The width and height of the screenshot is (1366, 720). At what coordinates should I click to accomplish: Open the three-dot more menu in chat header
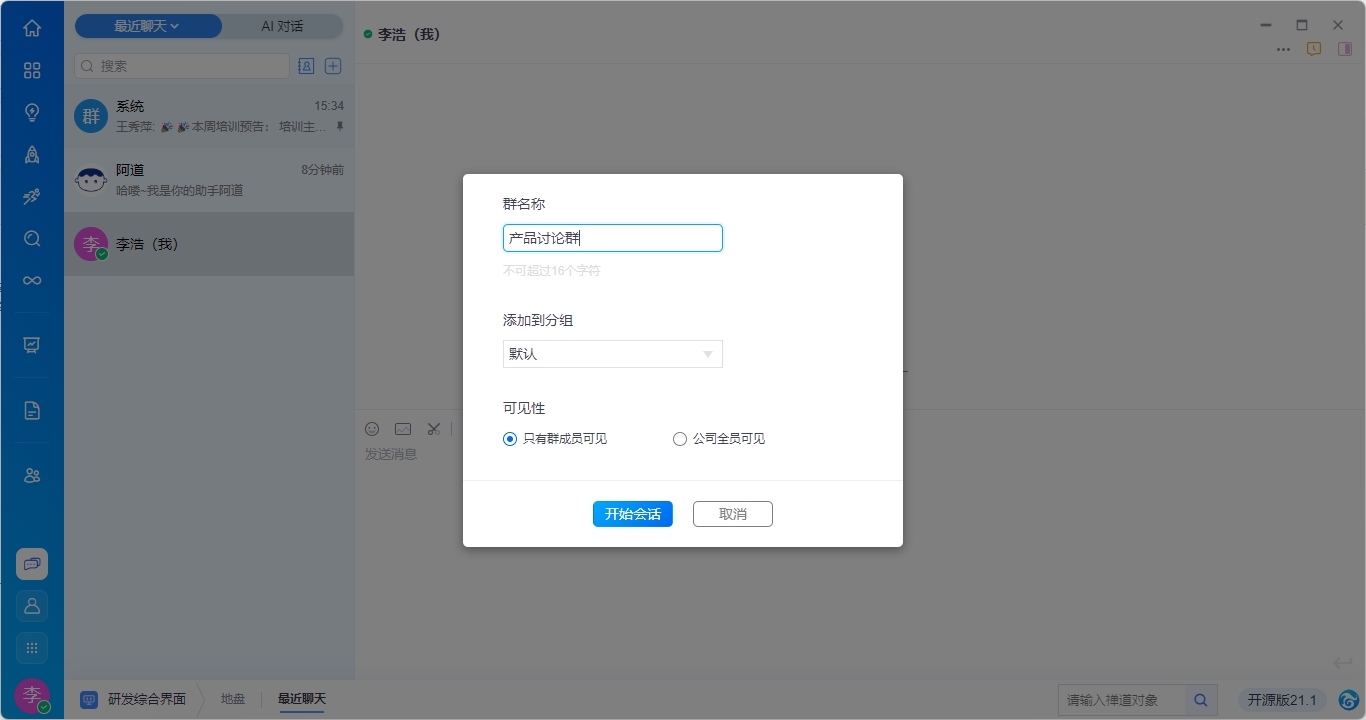point(1283,50)
